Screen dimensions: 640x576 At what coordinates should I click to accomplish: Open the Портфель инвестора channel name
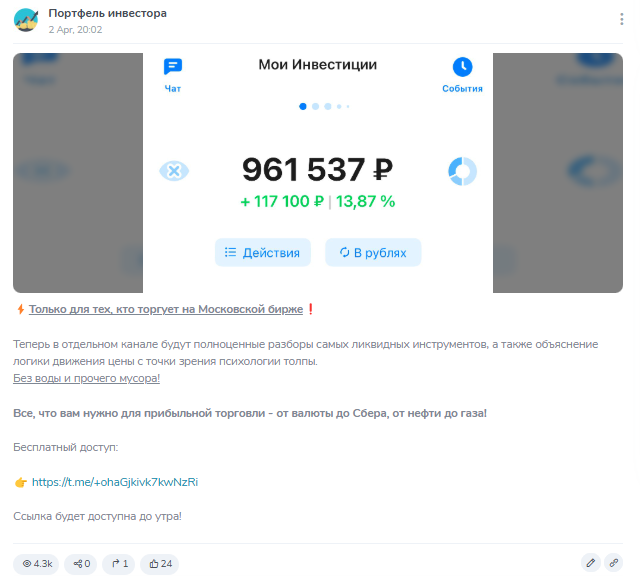click(108, 13)
